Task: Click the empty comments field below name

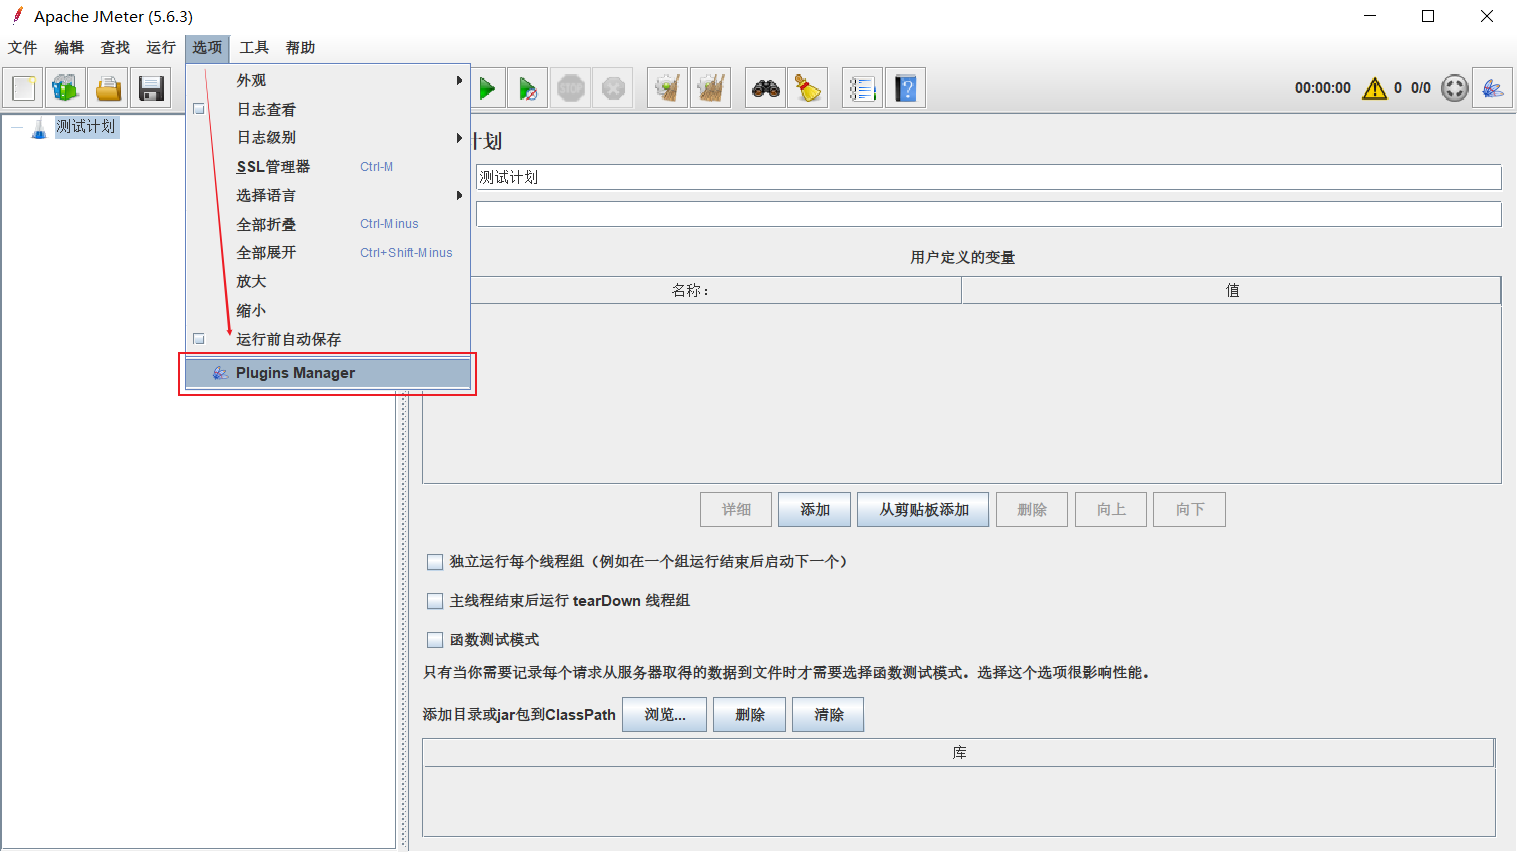Action: point(988,214)
